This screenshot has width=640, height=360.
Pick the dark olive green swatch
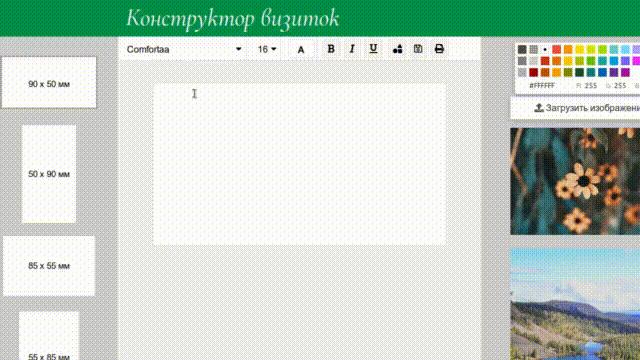568,72
